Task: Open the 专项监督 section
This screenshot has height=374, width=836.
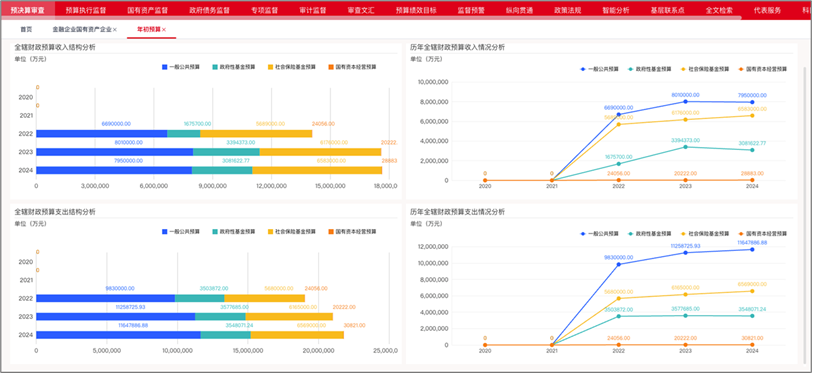Action: (x=264, y=10)
